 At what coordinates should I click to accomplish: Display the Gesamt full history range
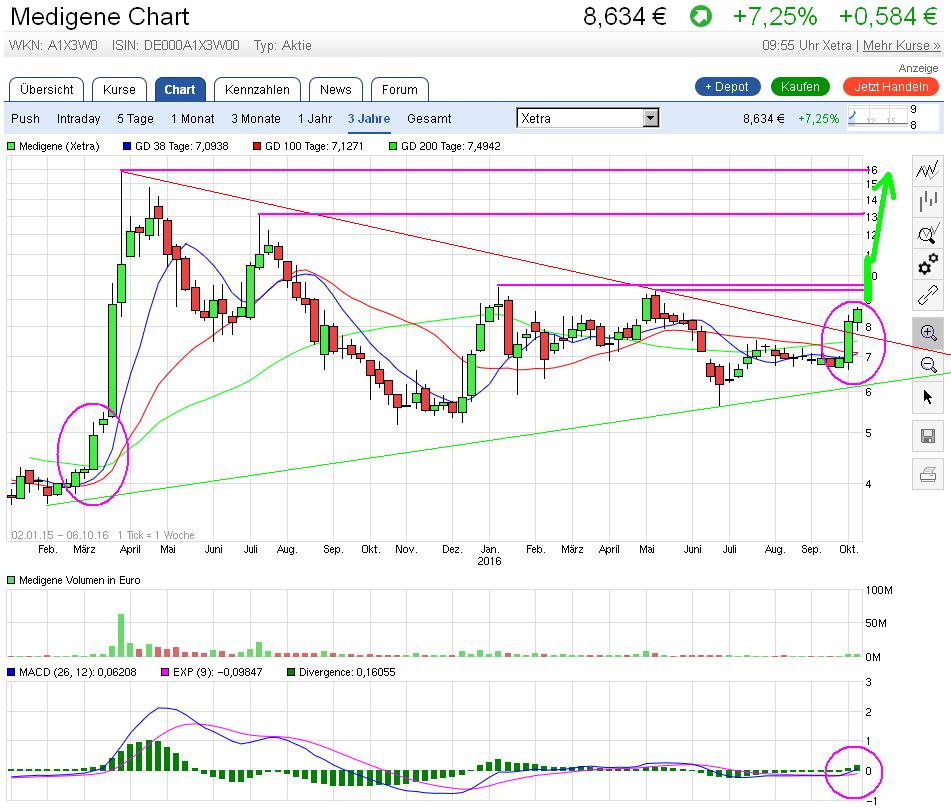(429, 119)
